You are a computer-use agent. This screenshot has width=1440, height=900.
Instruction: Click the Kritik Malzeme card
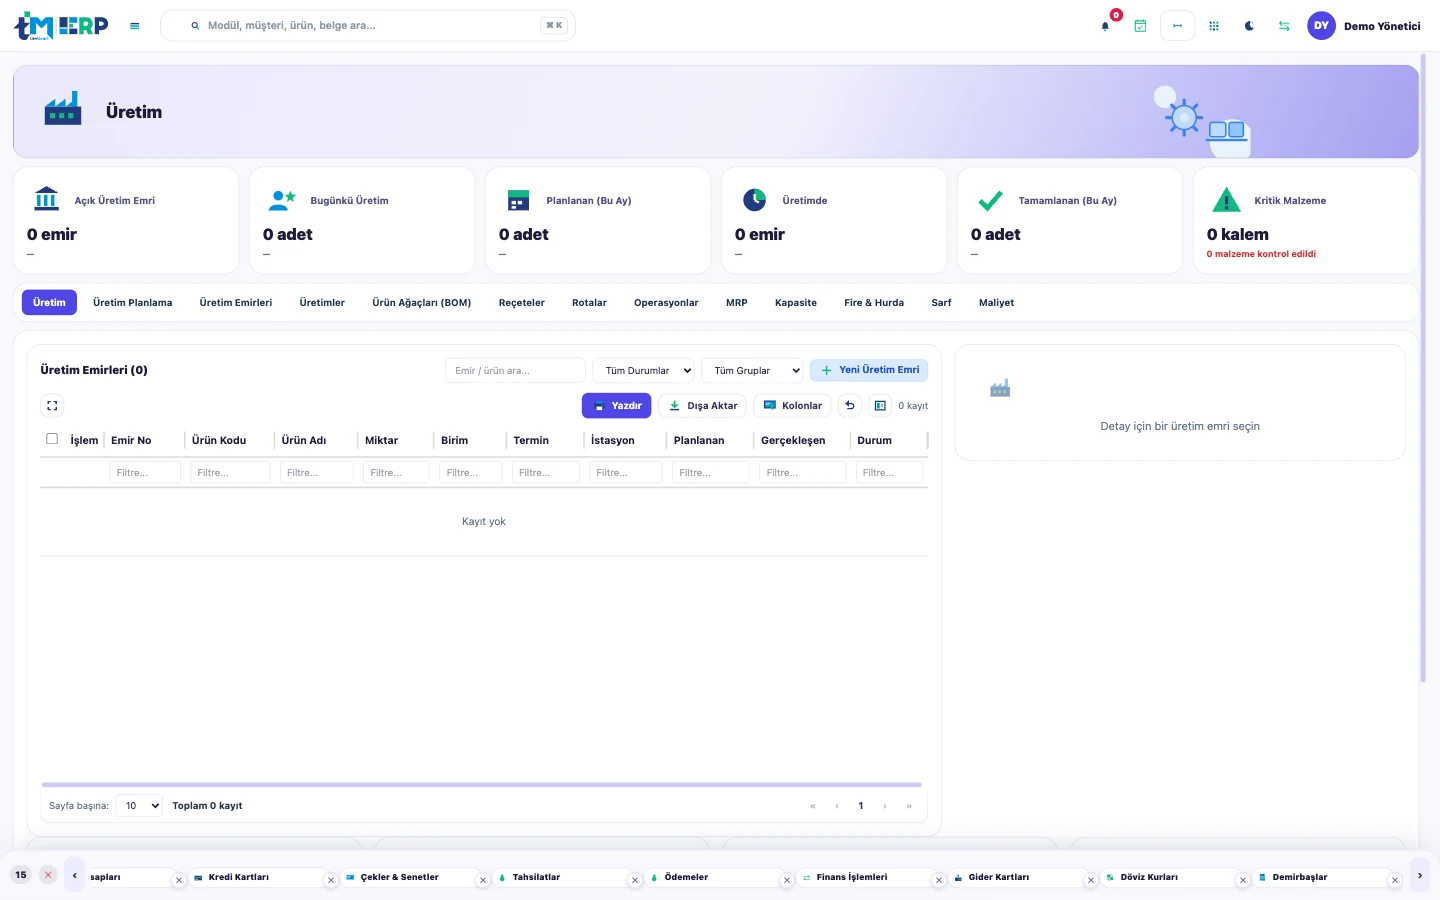pyautogui.click(x=1305, y=221)
